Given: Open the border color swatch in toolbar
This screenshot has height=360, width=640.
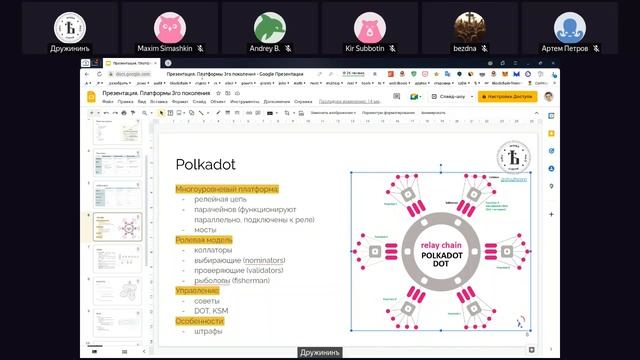Looking at the screenshot, I should [x=270, y=113].
